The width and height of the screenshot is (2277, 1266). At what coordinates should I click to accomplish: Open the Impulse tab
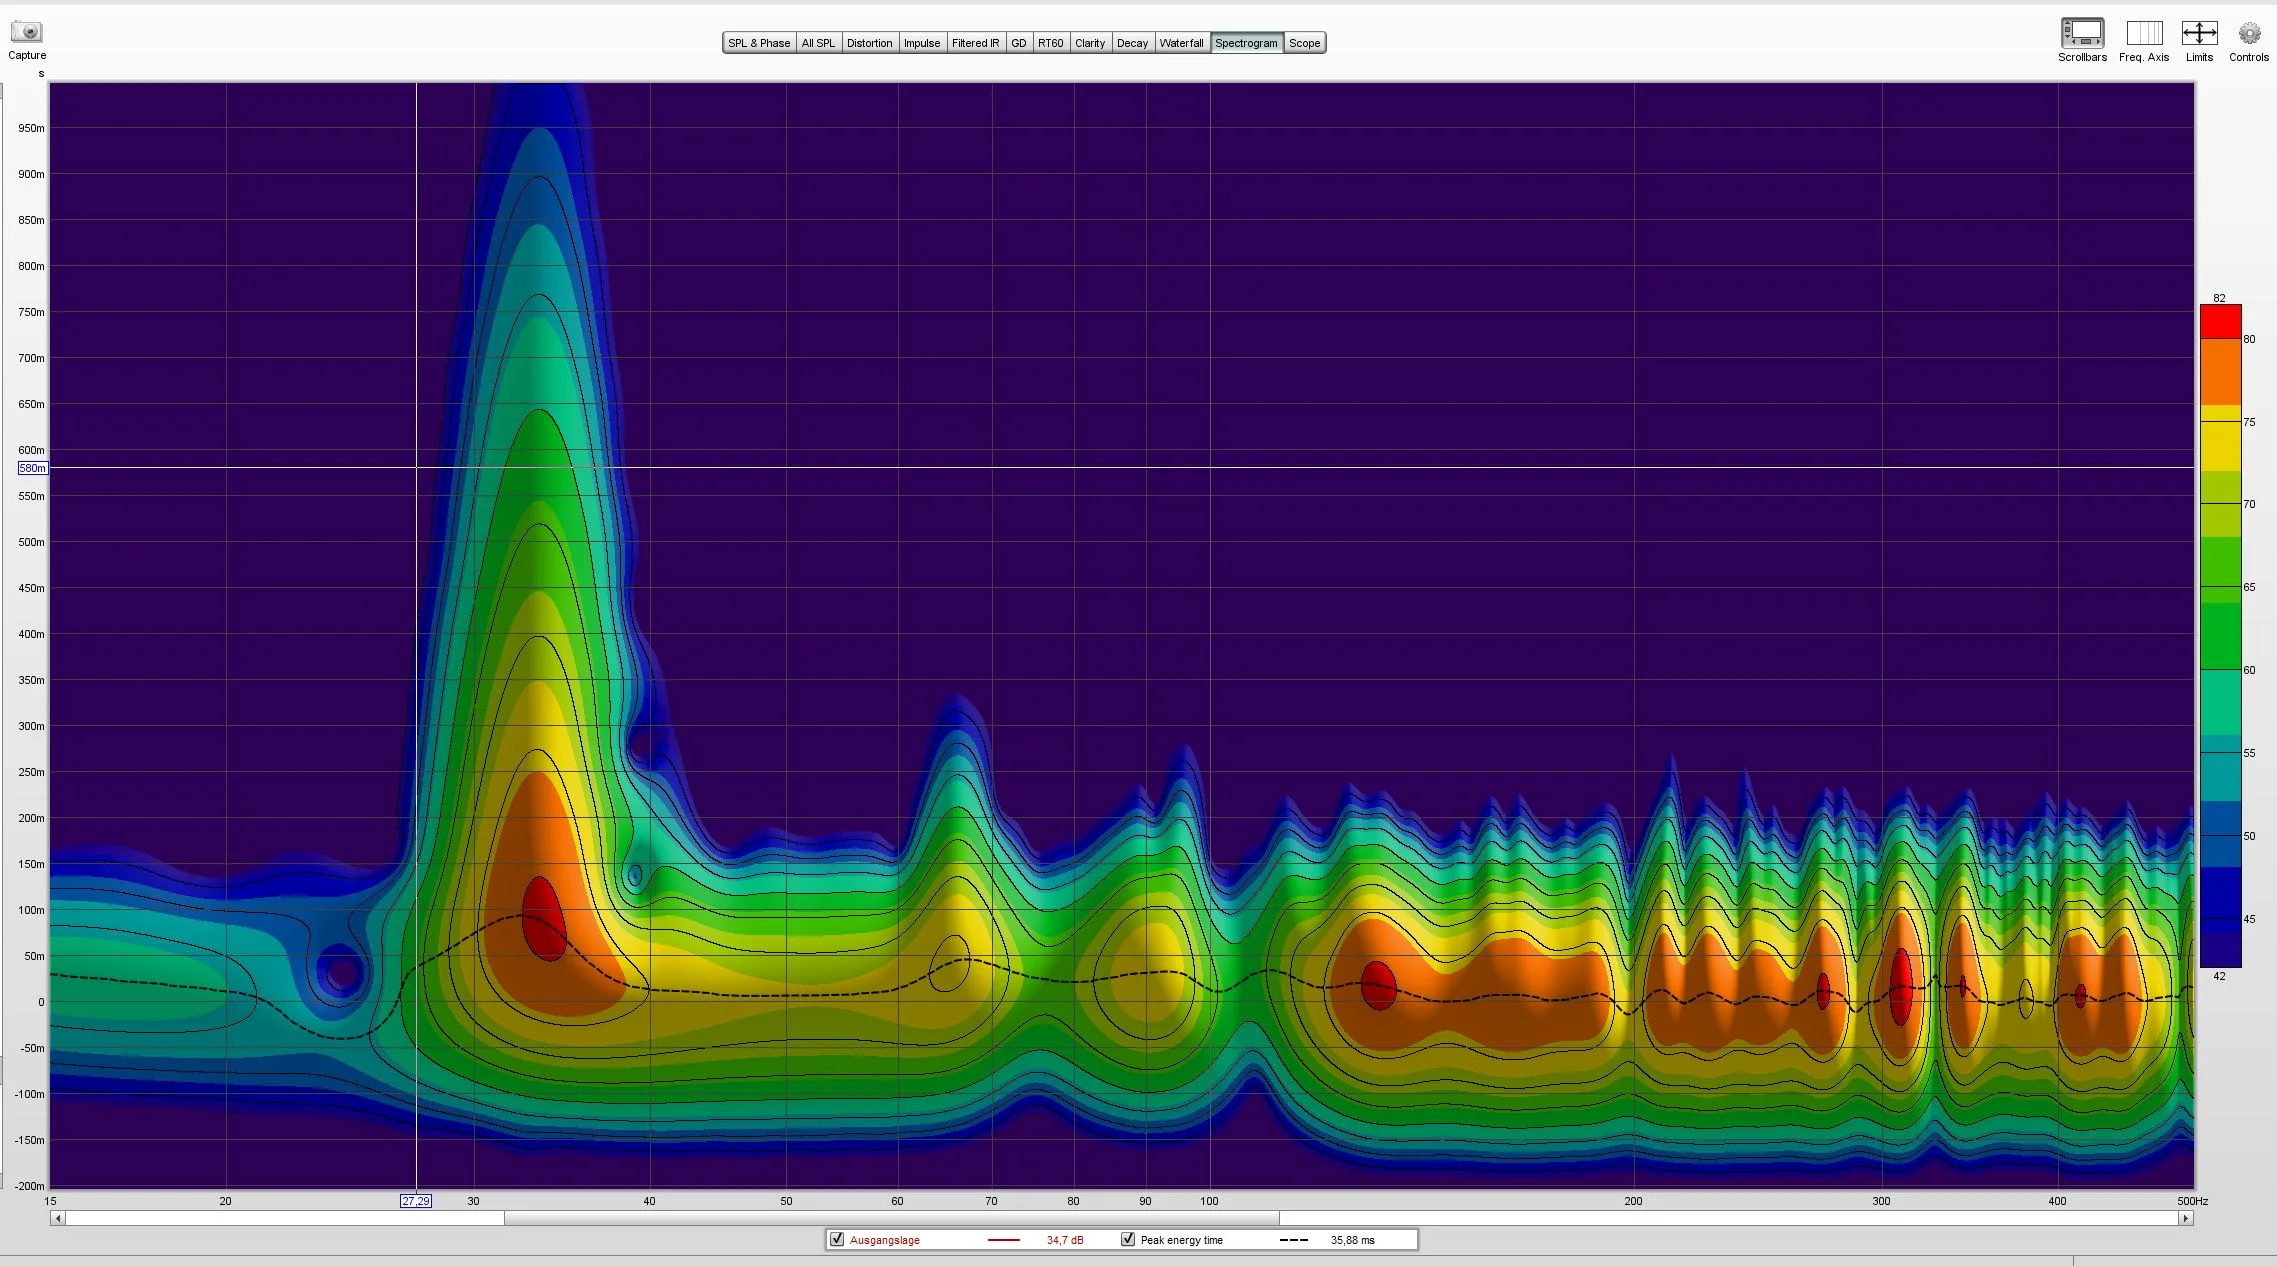point(922,43)
